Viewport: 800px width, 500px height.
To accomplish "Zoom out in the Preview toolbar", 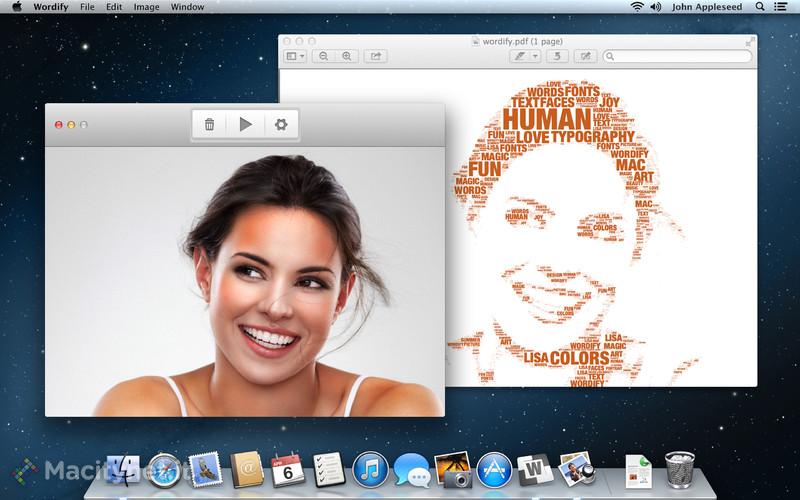I will [x=323, y=56].
